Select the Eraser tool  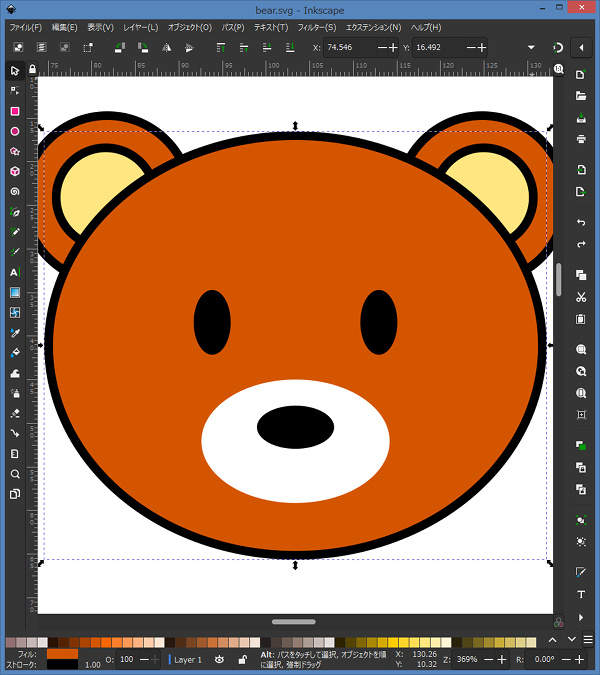coord(15,414)
